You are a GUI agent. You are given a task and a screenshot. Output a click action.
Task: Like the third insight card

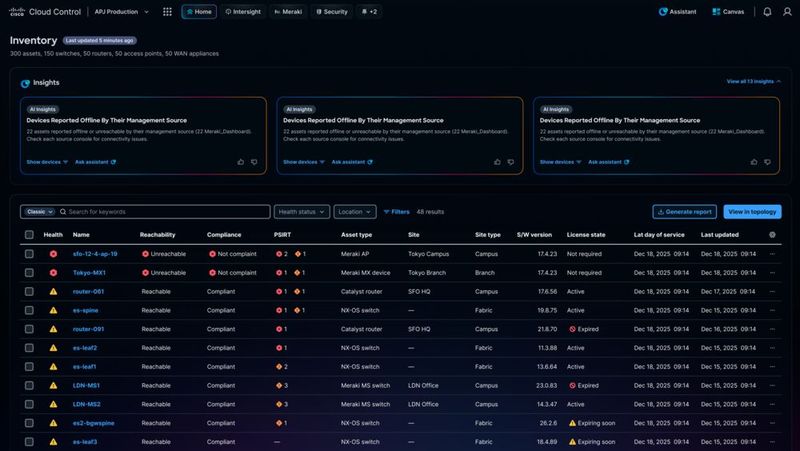click(754, 162)
